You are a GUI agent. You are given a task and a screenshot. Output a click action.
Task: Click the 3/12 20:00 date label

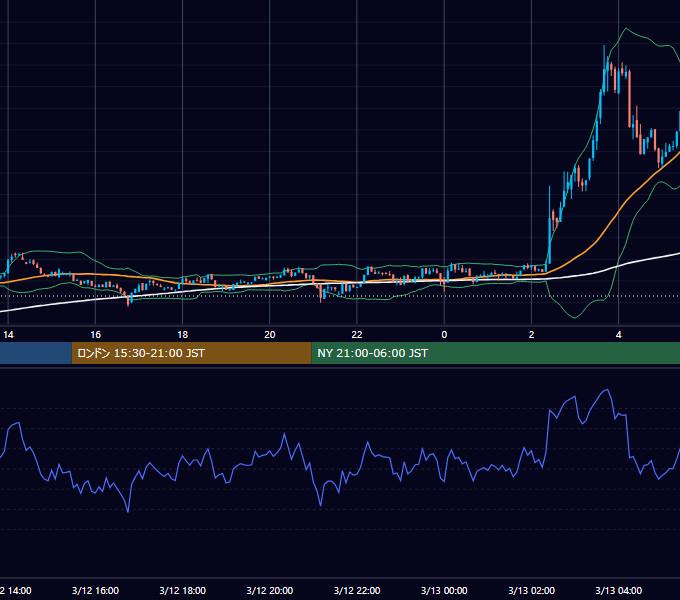coord(270,590)
